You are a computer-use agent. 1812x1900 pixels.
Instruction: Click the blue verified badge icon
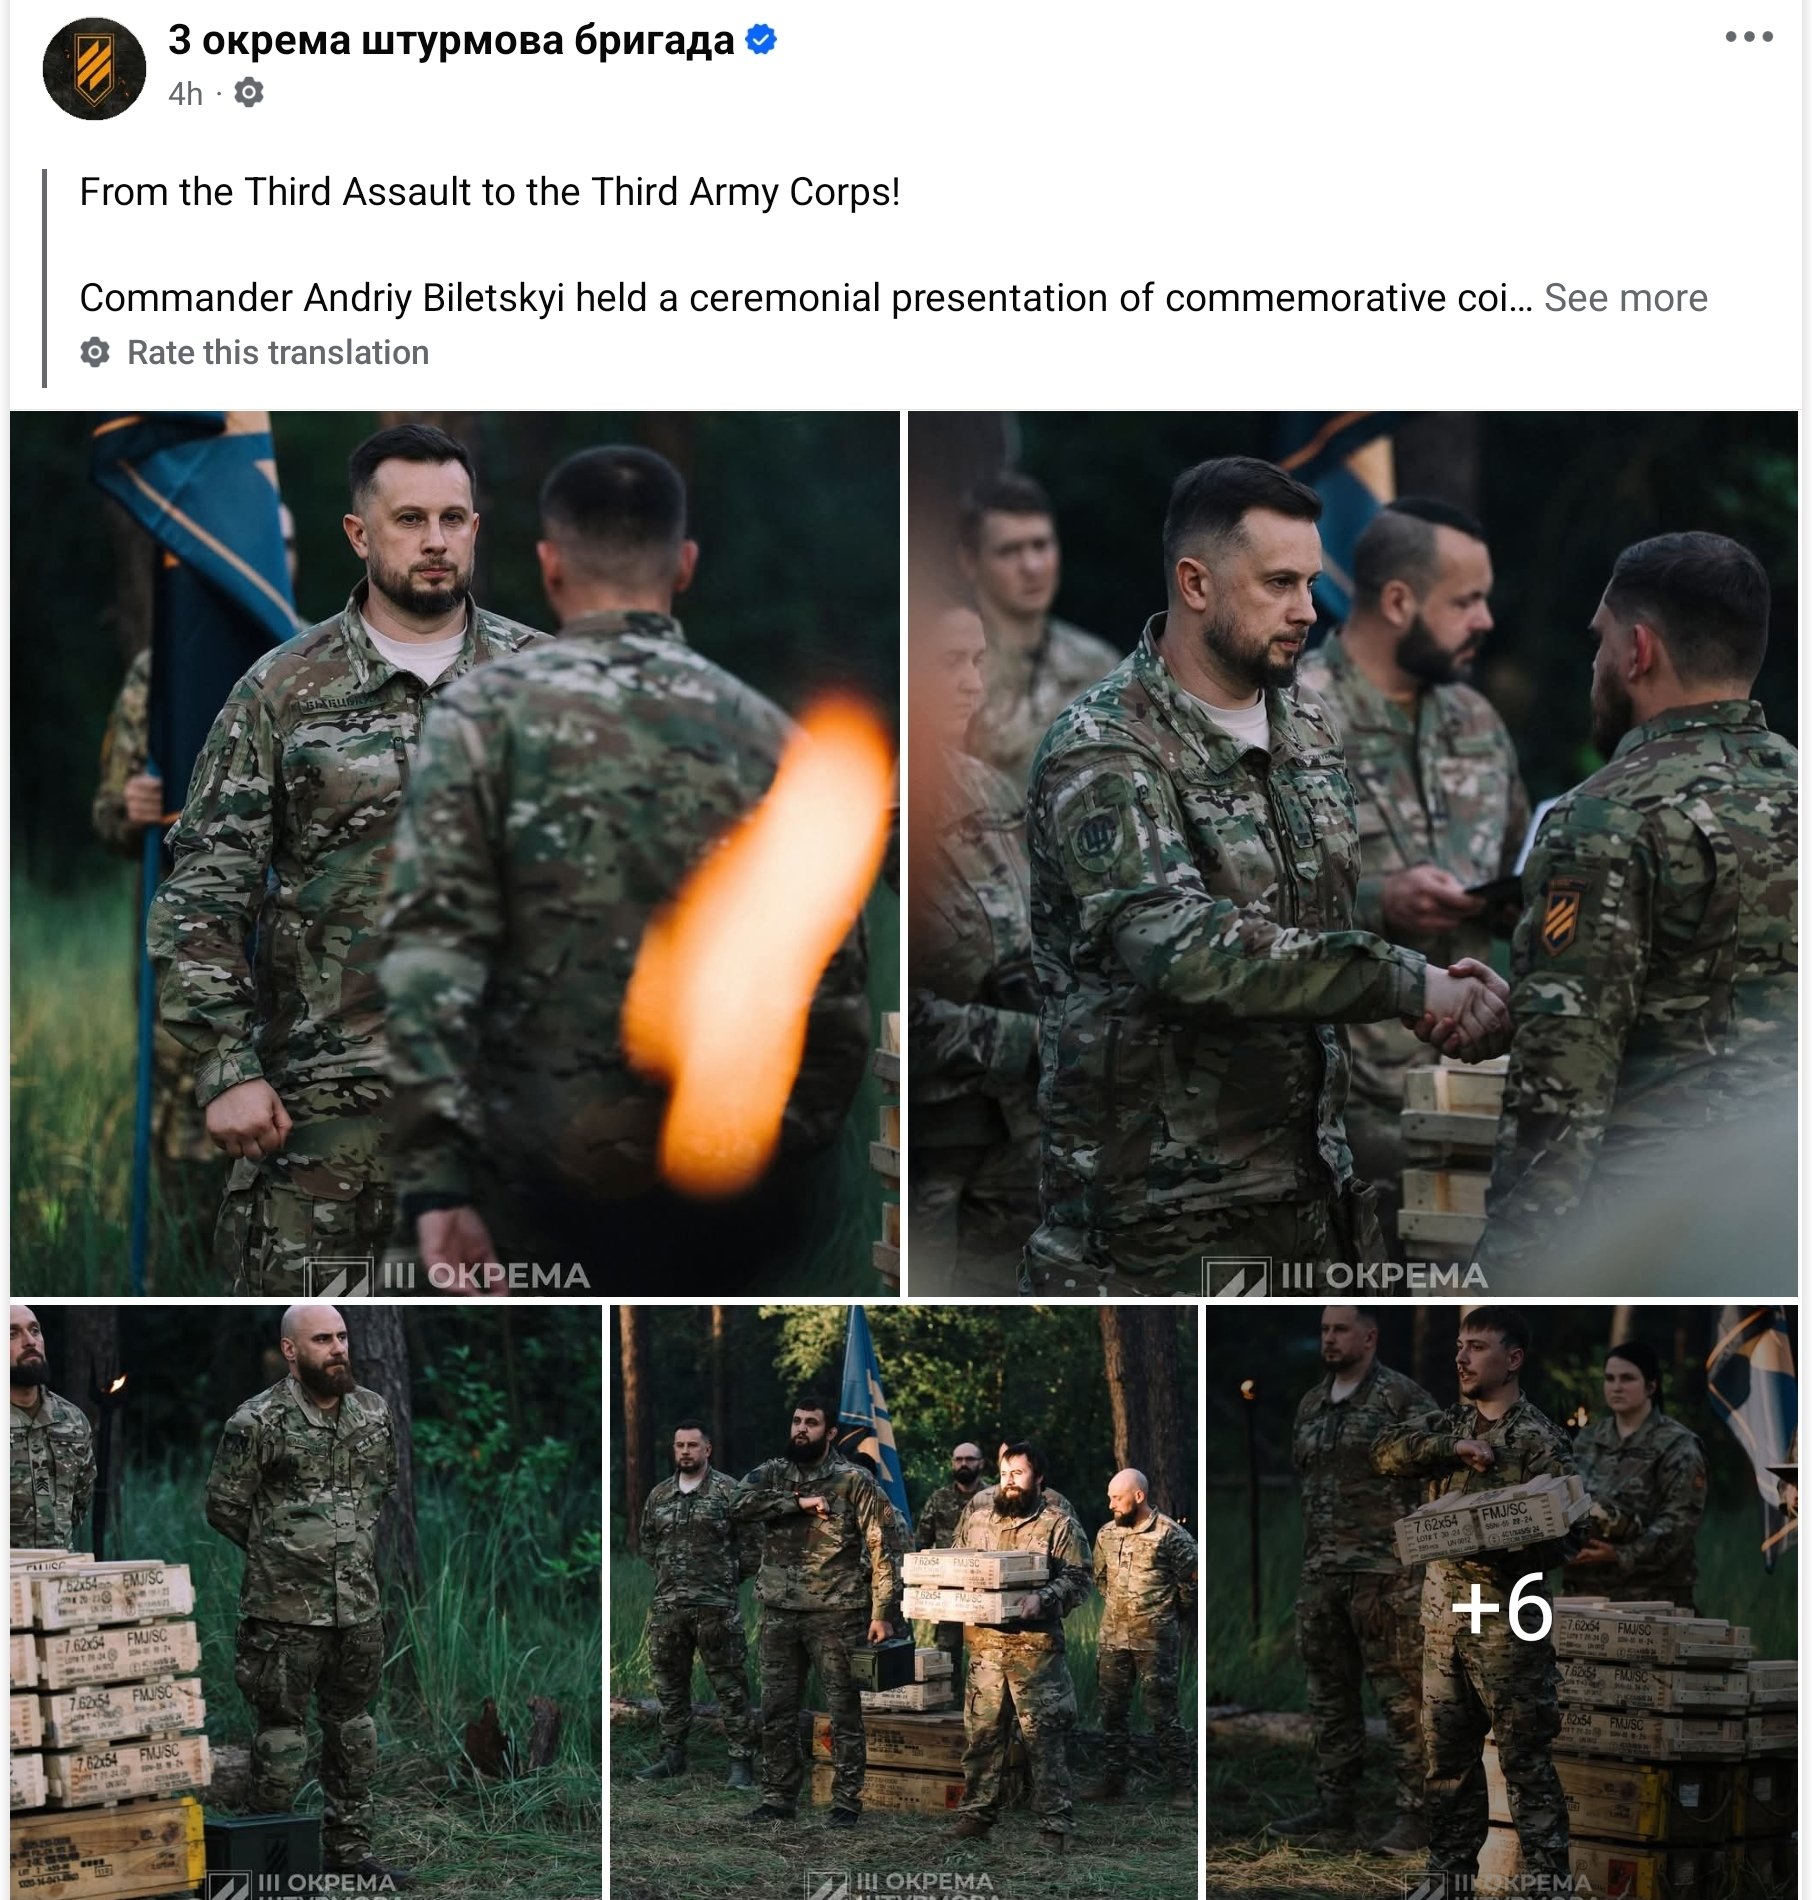pos(762,40)
